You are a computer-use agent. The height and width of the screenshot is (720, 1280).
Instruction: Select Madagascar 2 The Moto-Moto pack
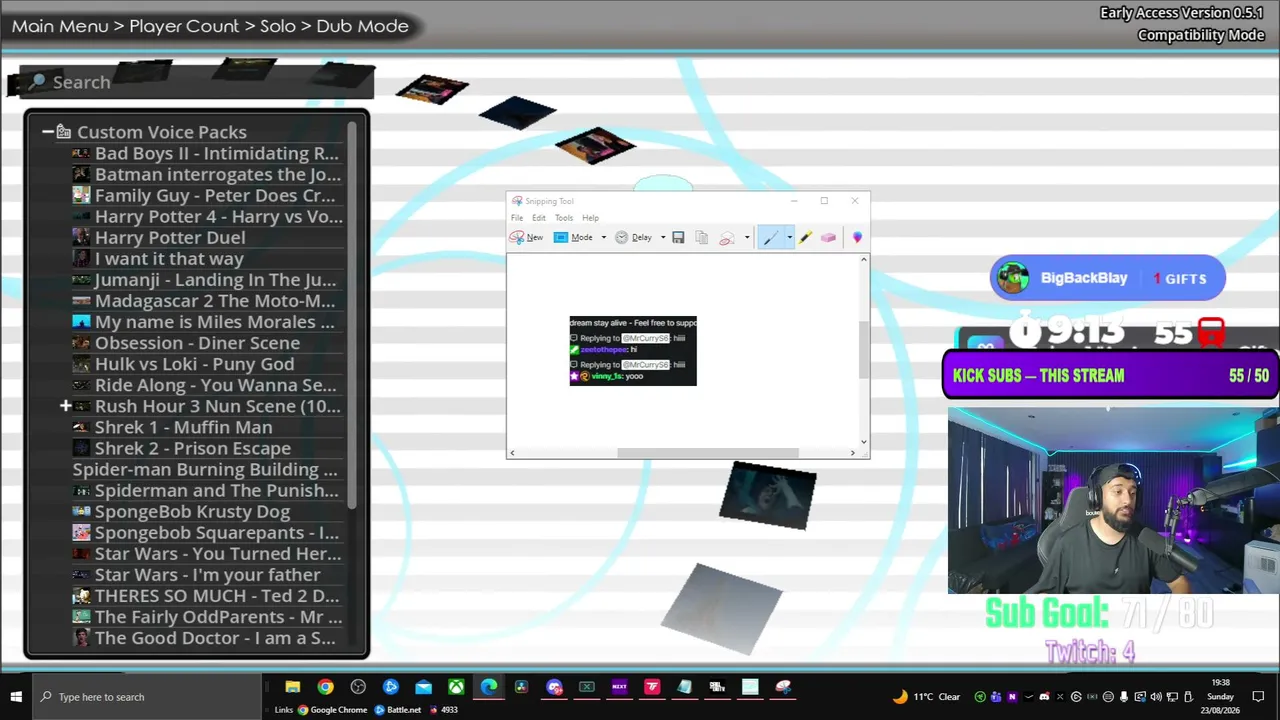point(206,301)
